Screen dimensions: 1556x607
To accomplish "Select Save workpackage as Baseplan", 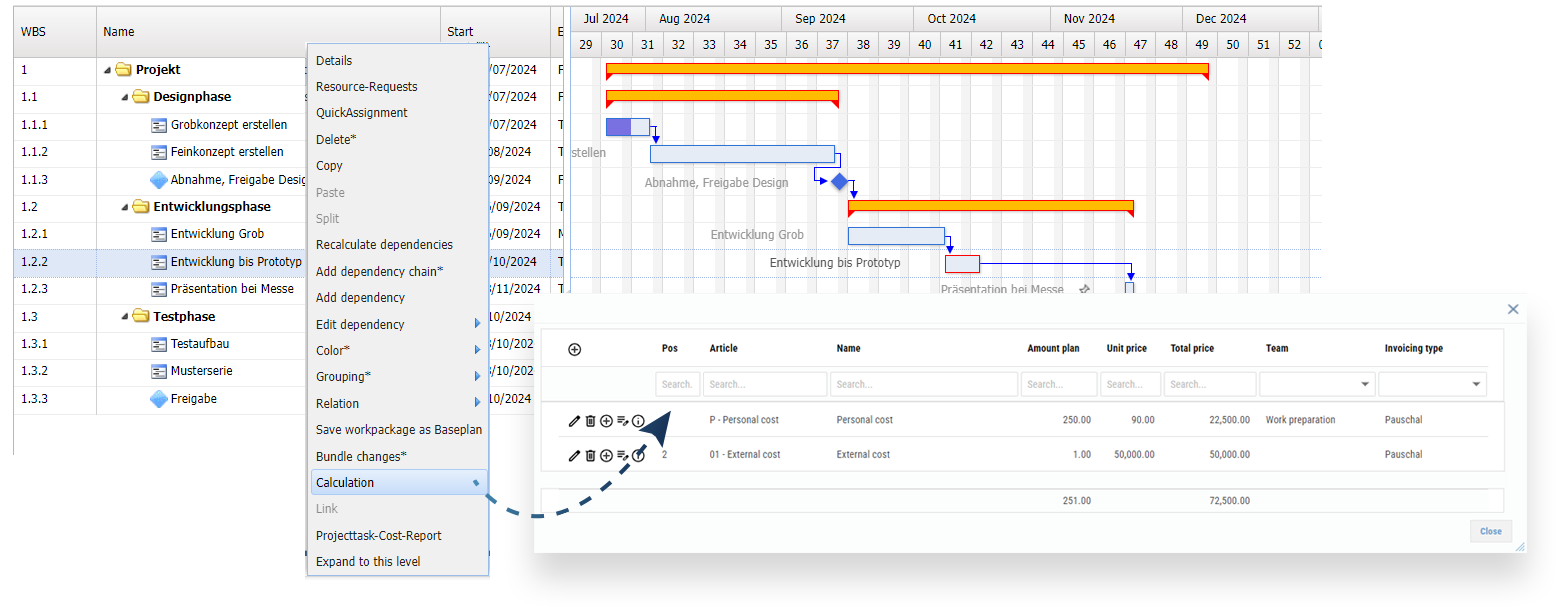I will (x=399, y=430).
